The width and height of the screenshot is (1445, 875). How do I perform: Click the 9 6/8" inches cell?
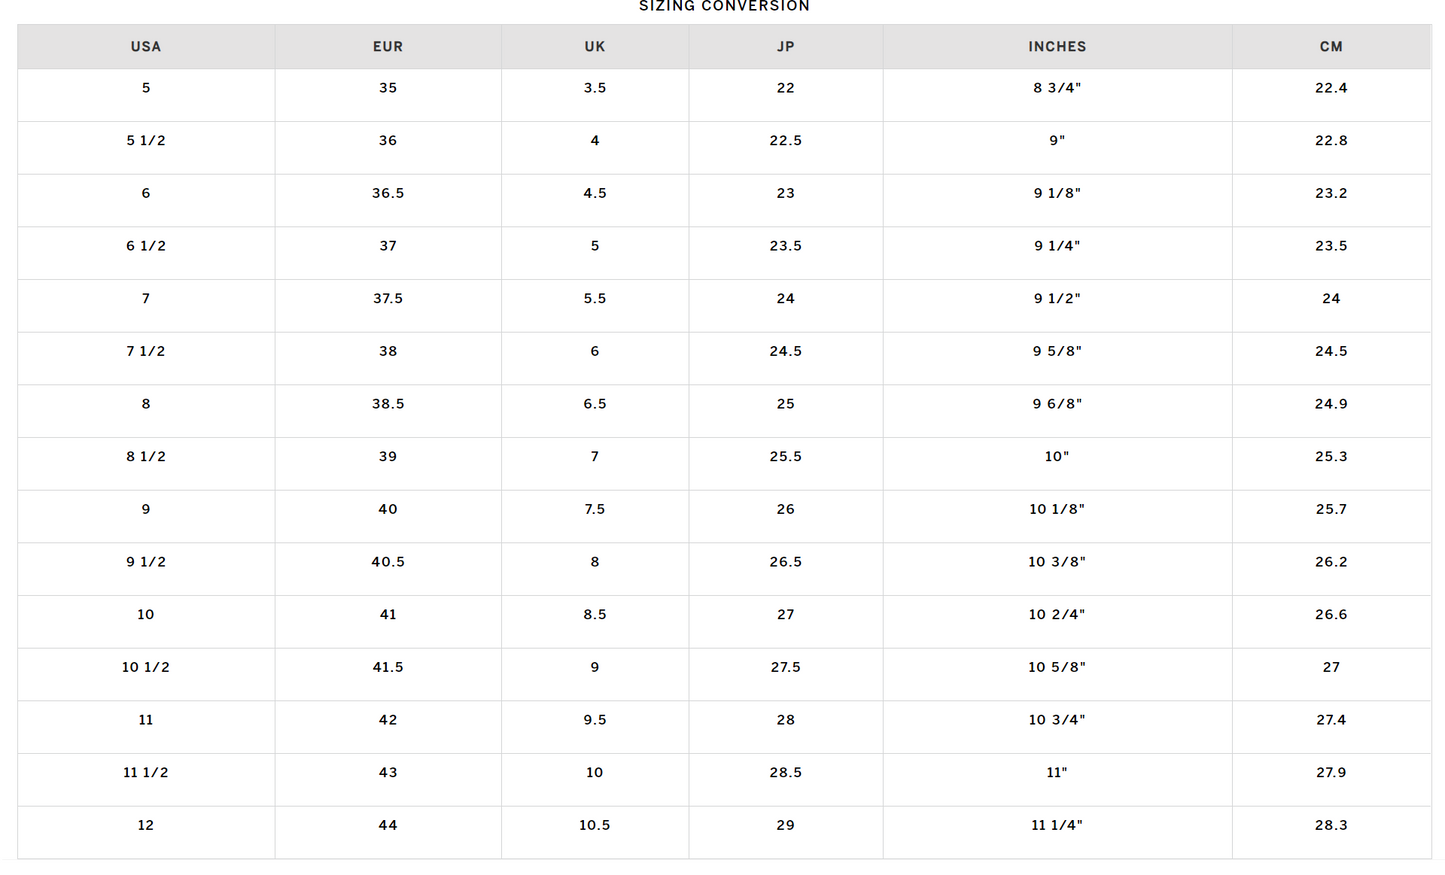click(1057, 404)
